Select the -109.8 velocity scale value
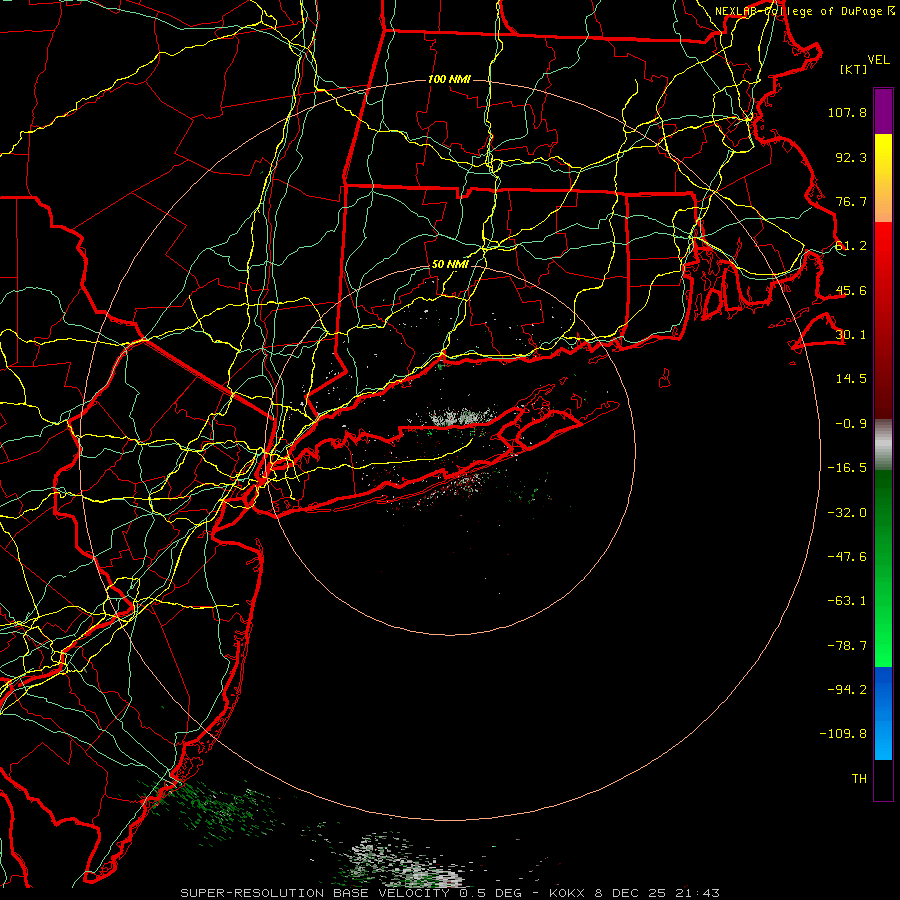Screen dimensions: 900x900 coord(843,734)
